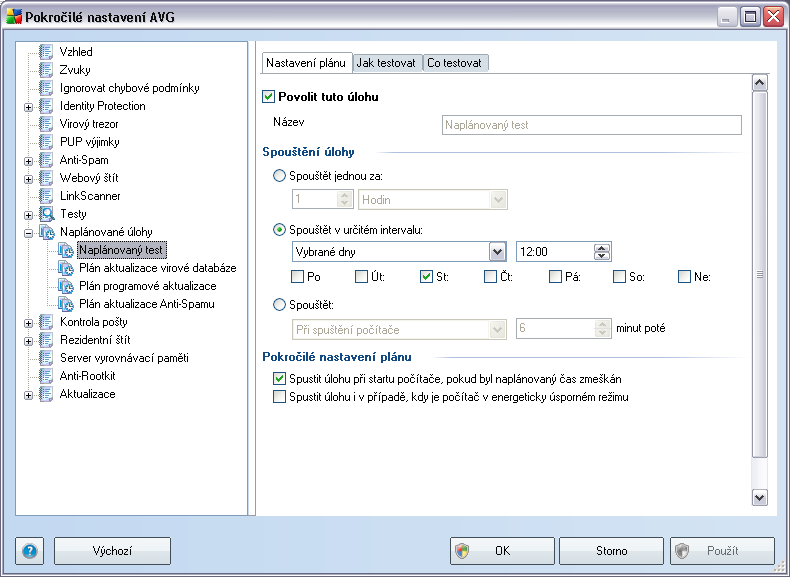
Task: Click the Anti-Rootkit item icon
Action: [46, 376]
